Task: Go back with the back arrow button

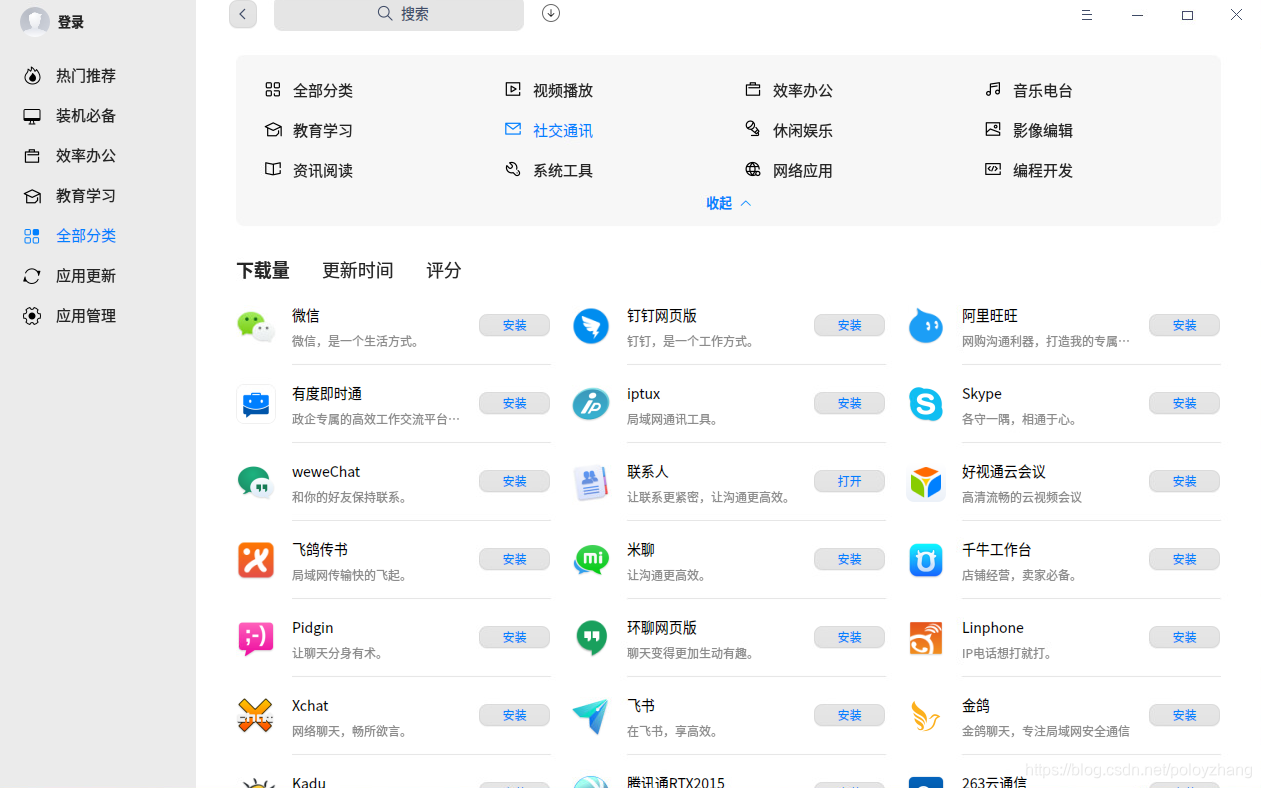Action: [x=243, y=14]
